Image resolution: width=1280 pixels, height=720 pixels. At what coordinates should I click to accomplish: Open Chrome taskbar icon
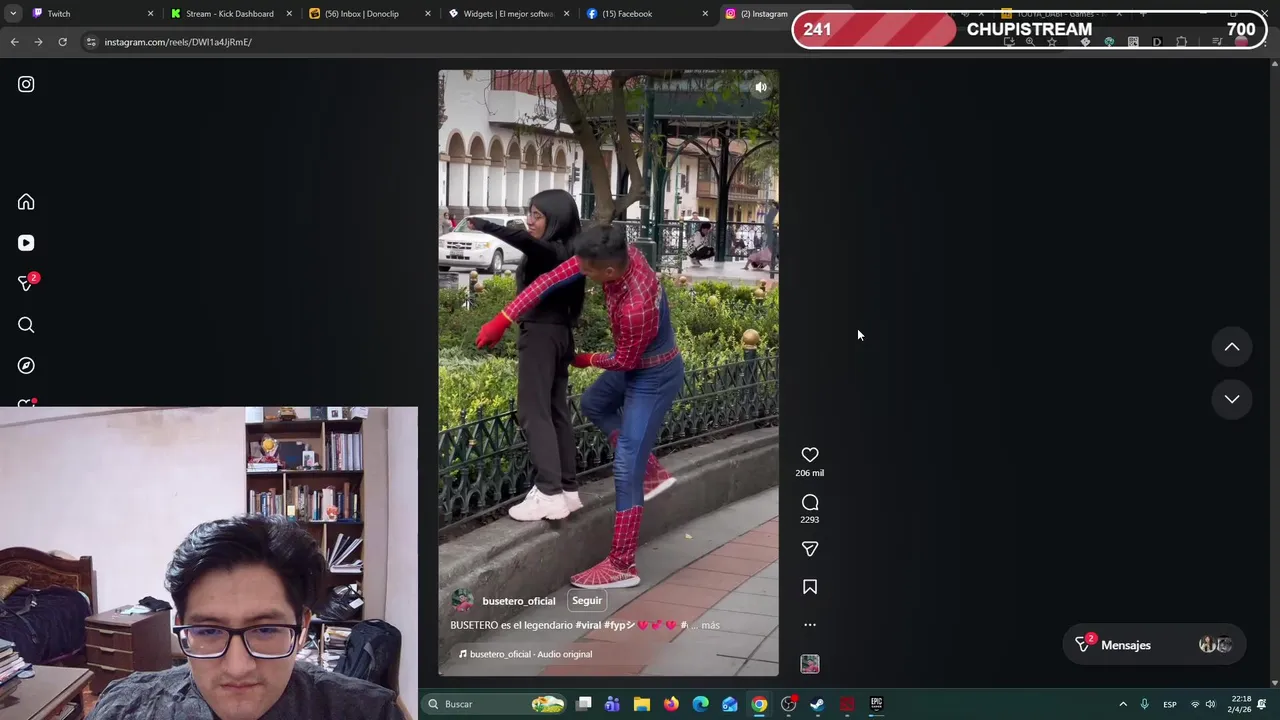pos(759,704)
